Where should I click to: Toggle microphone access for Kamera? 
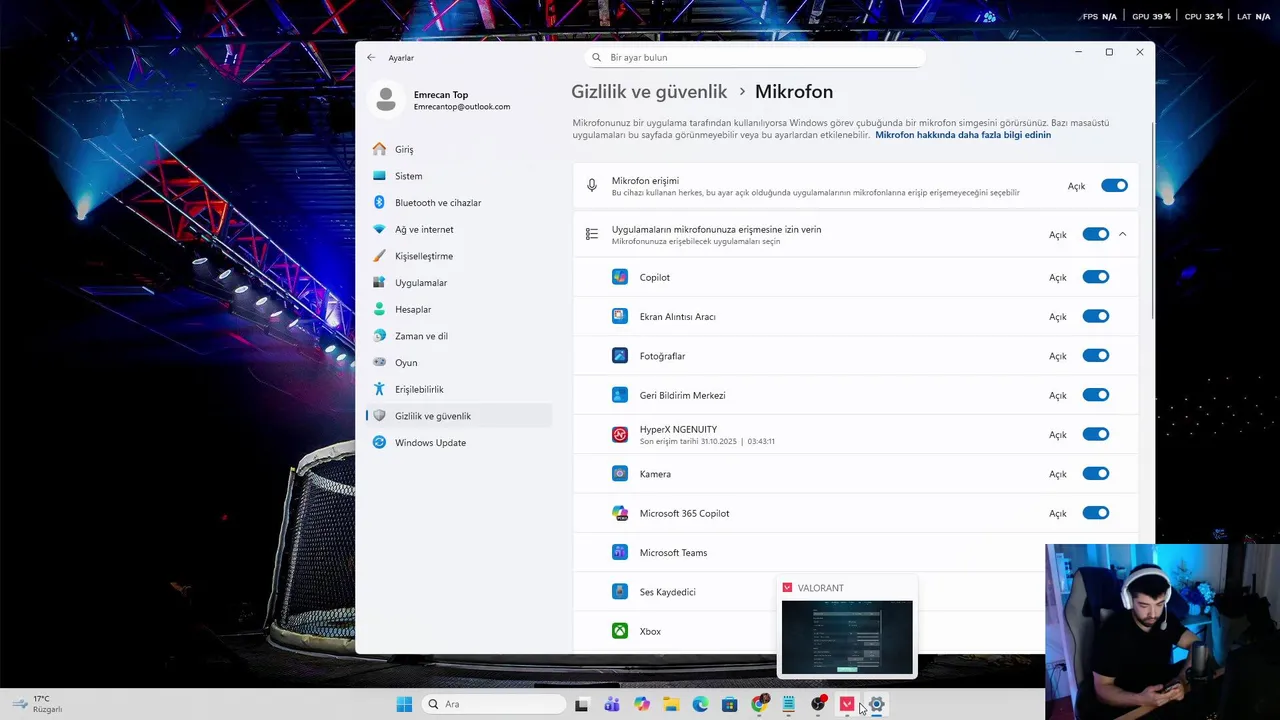coord(1096,474)
